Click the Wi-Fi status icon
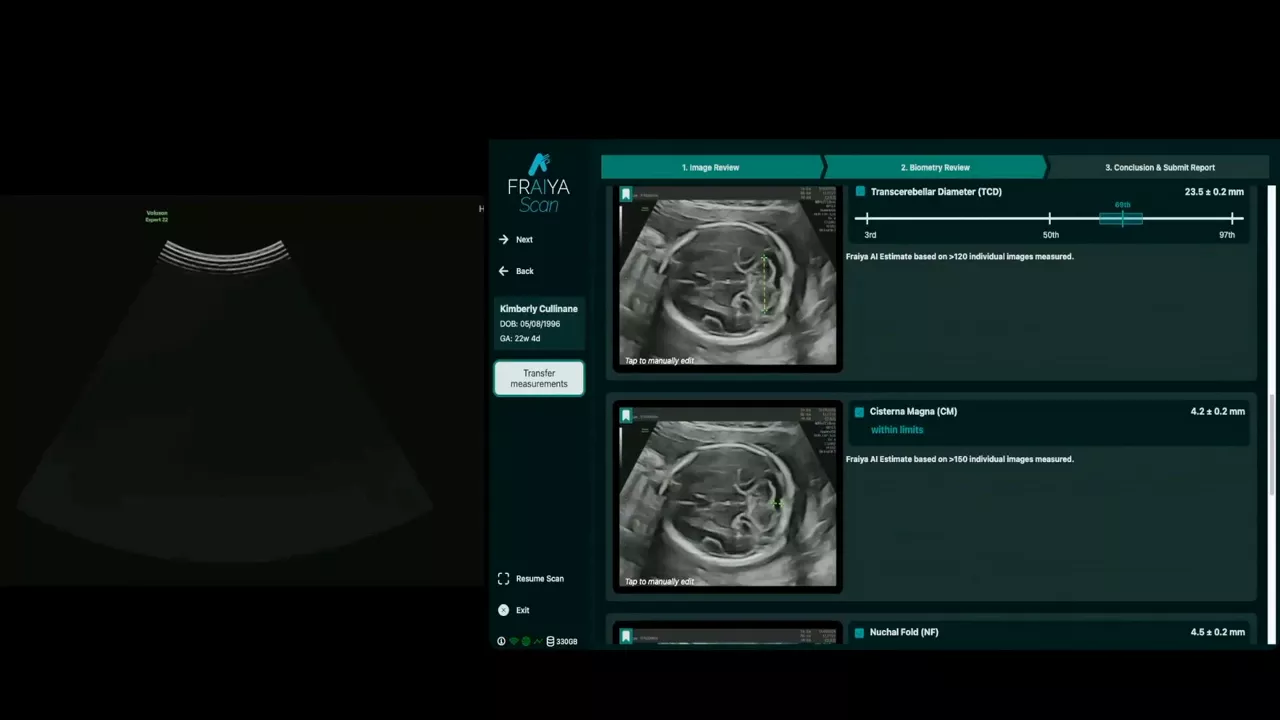The image size is (1280, 720). pyautogui.click(x=514, y=641)
